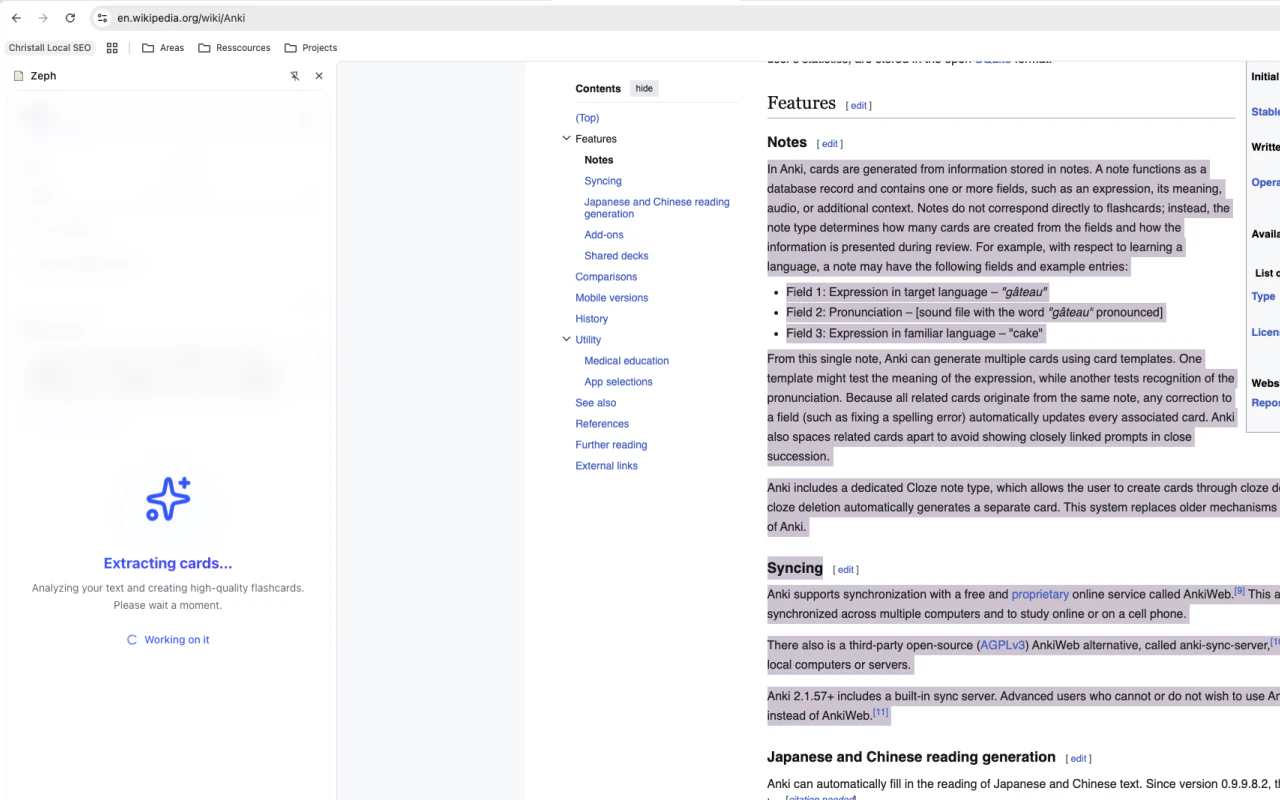
Task: Open the Areas bookmark folder
Action: (x=163, y=48)
